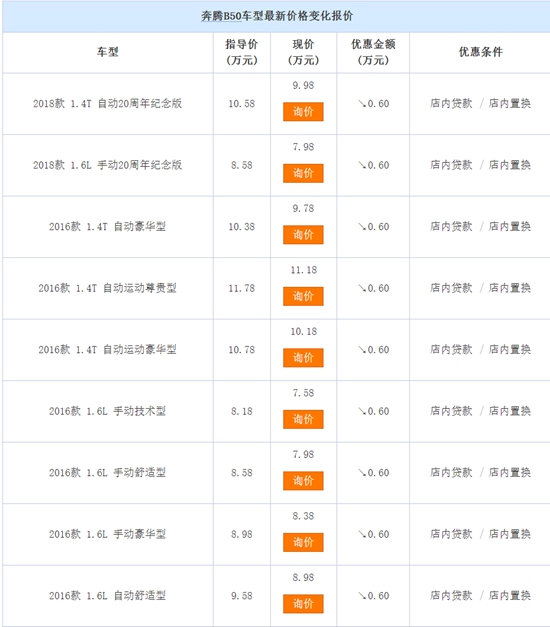Select 2016款 1.6L 手动技术型 model name
Screen dimensions: 550x627
(x=107, y=411)
